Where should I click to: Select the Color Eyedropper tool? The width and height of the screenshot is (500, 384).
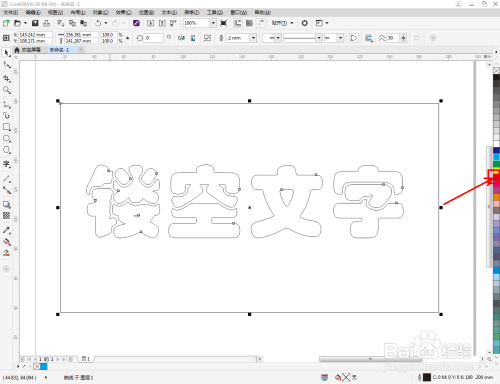coord(6,230)
